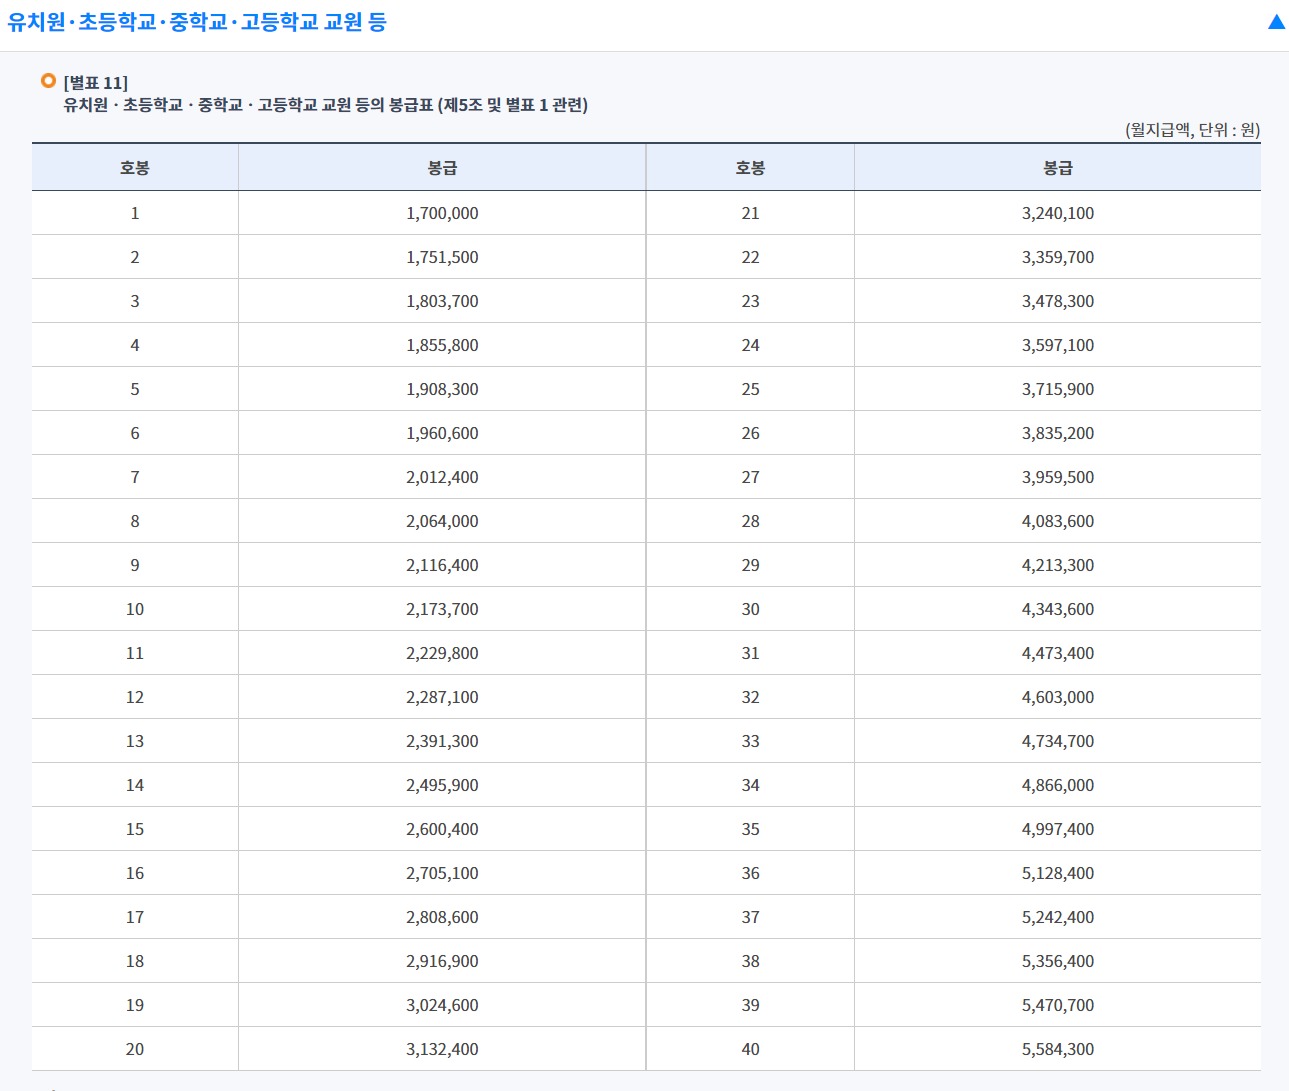Select salary cell 2,391,300

pos(442,741)
